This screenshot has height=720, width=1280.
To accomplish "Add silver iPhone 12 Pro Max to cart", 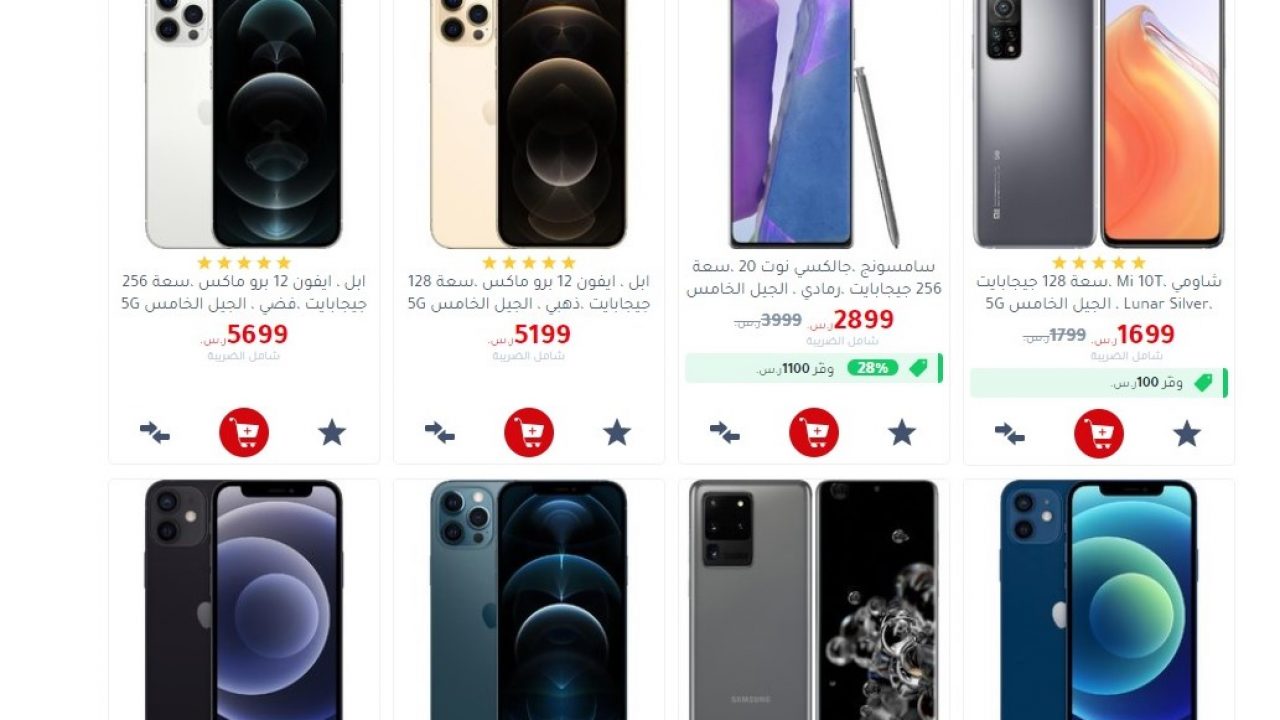I will (x=244, y=433).
